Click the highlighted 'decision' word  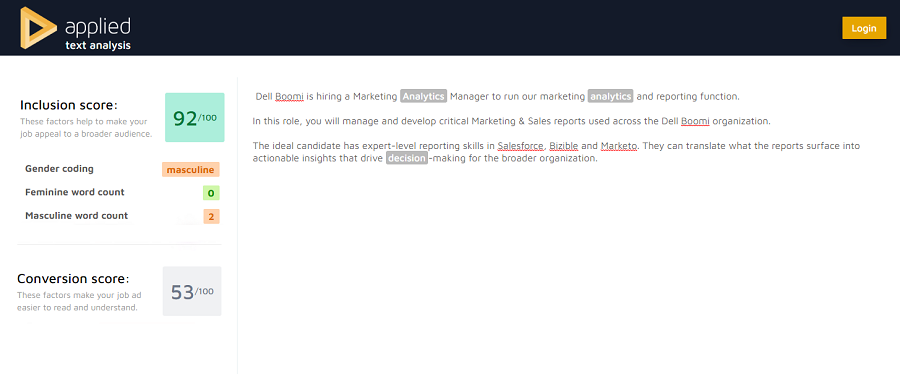click(407, 158)
